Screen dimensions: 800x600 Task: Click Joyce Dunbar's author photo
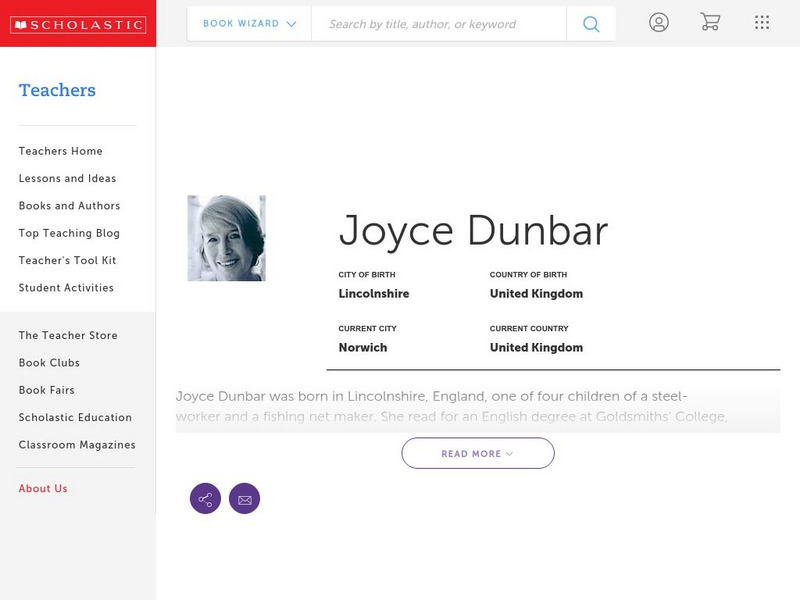[x=226, y=238]
